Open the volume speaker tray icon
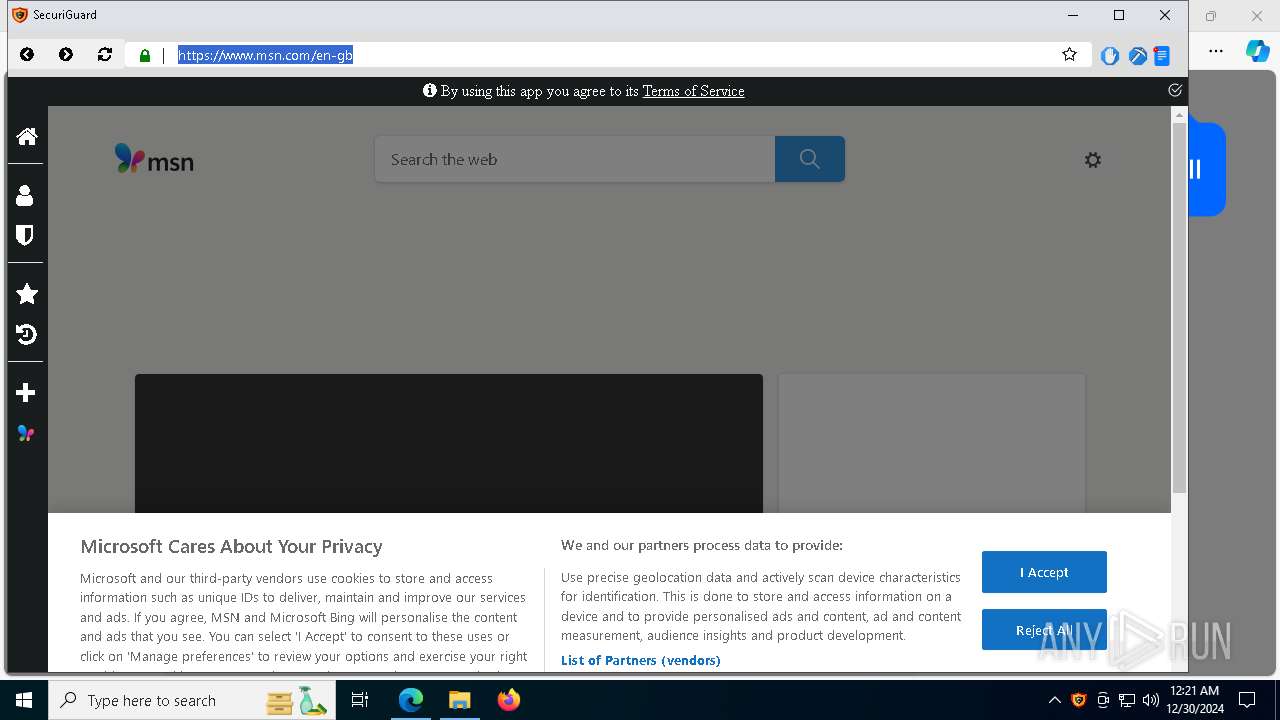The image size is (1280, 720). point(1151,700)
